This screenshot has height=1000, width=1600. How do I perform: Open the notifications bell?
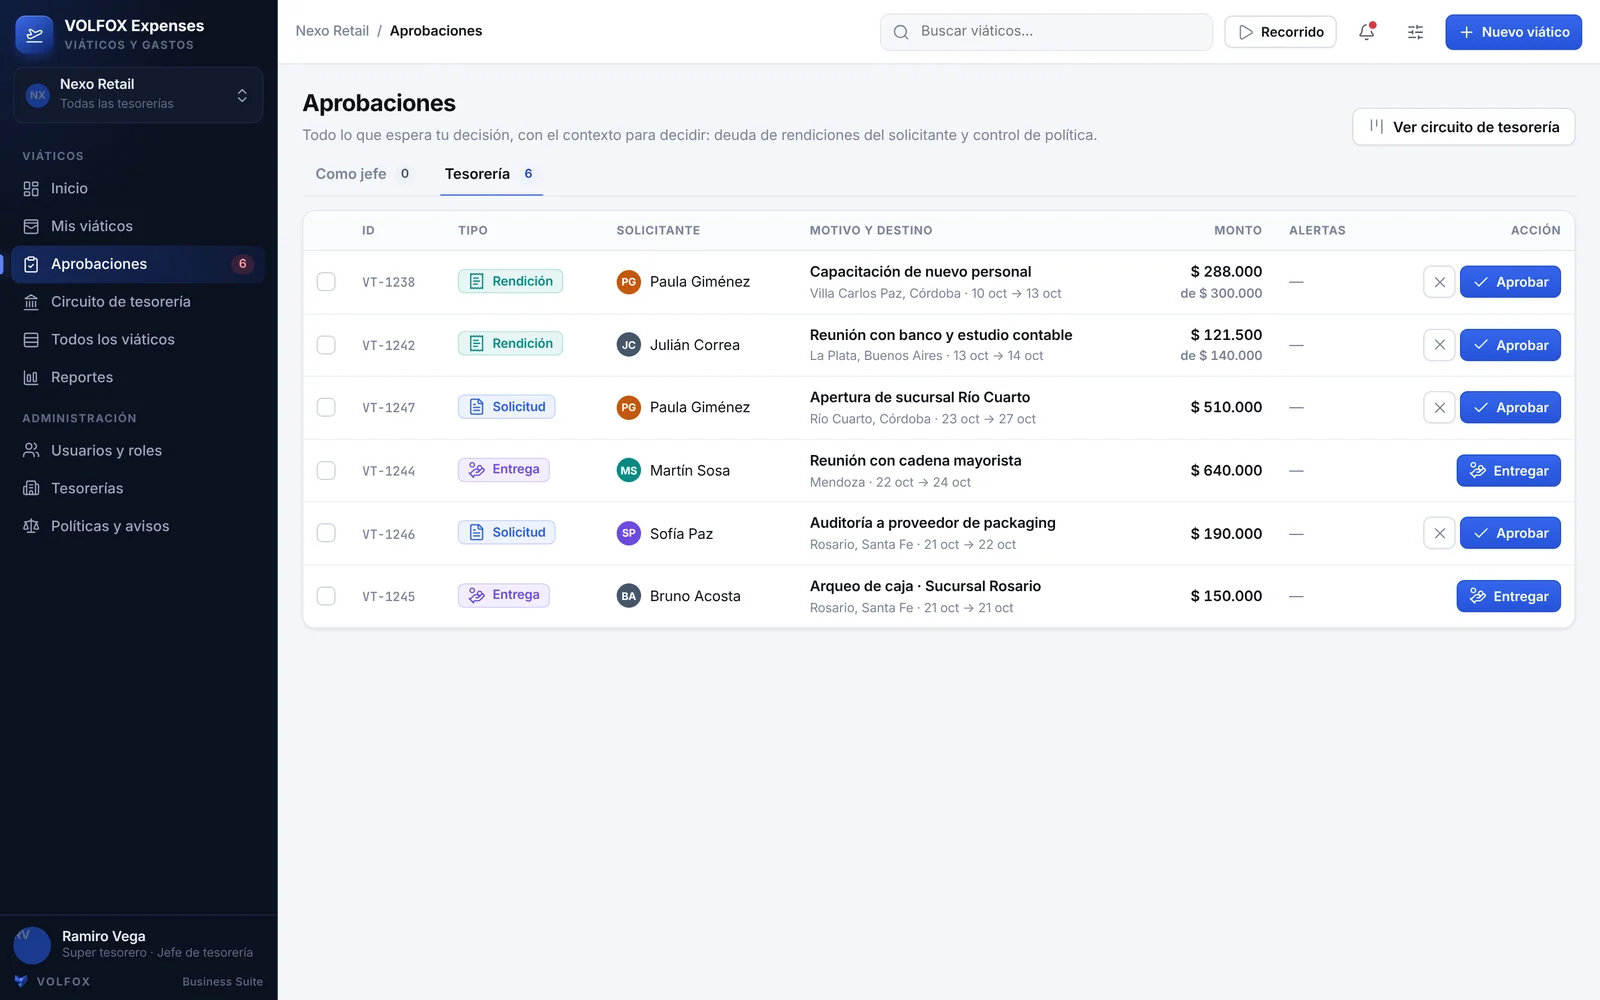click(1366, 32)
